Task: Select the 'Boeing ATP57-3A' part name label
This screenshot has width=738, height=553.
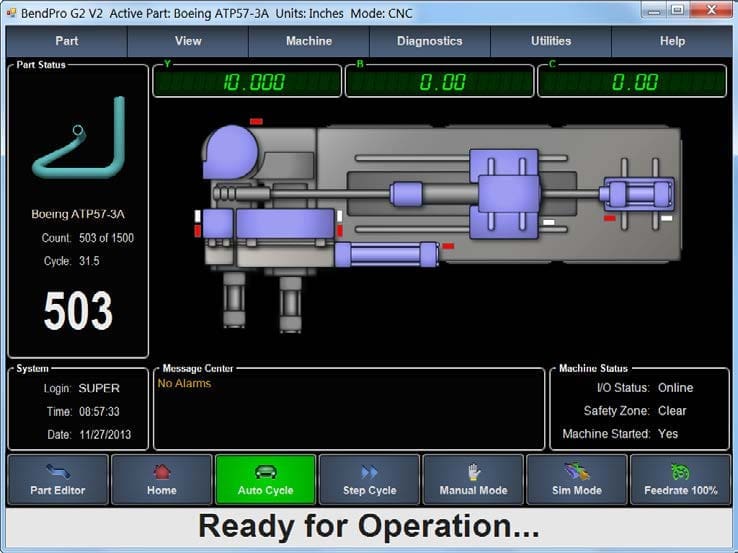Action: [x=78, y=214]
